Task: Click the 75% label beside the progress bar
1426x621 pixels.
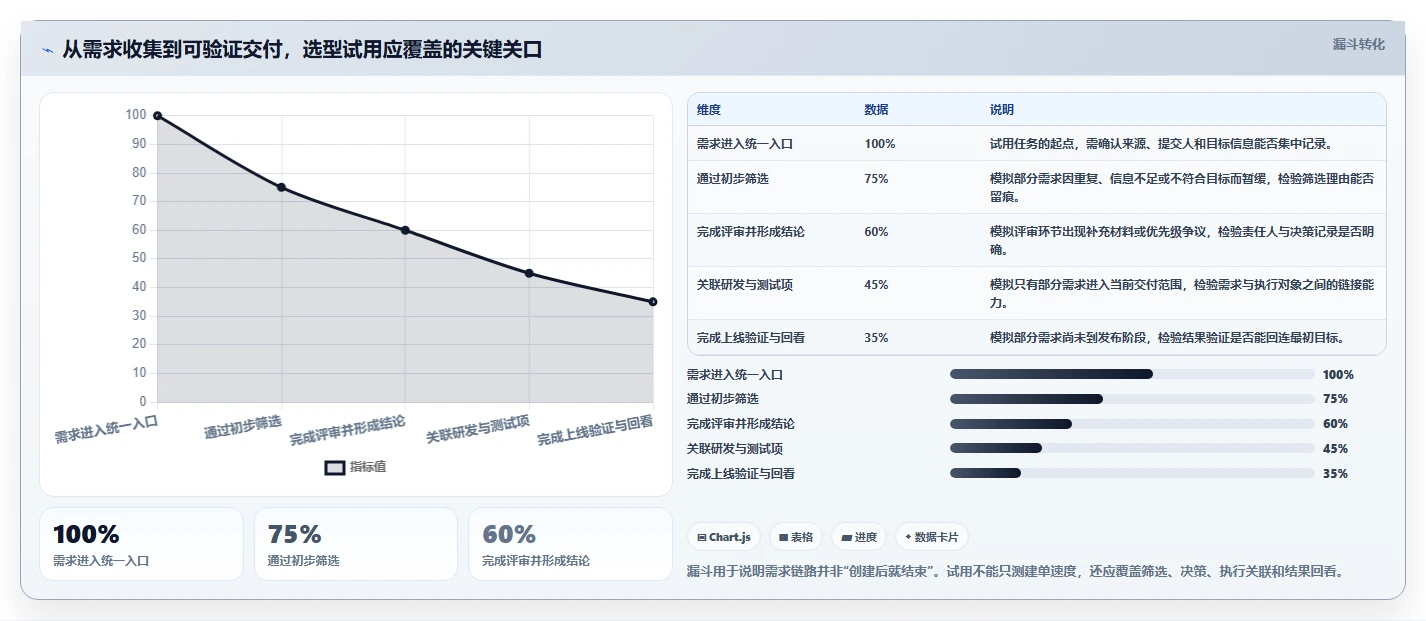Action: (1335, 399)
